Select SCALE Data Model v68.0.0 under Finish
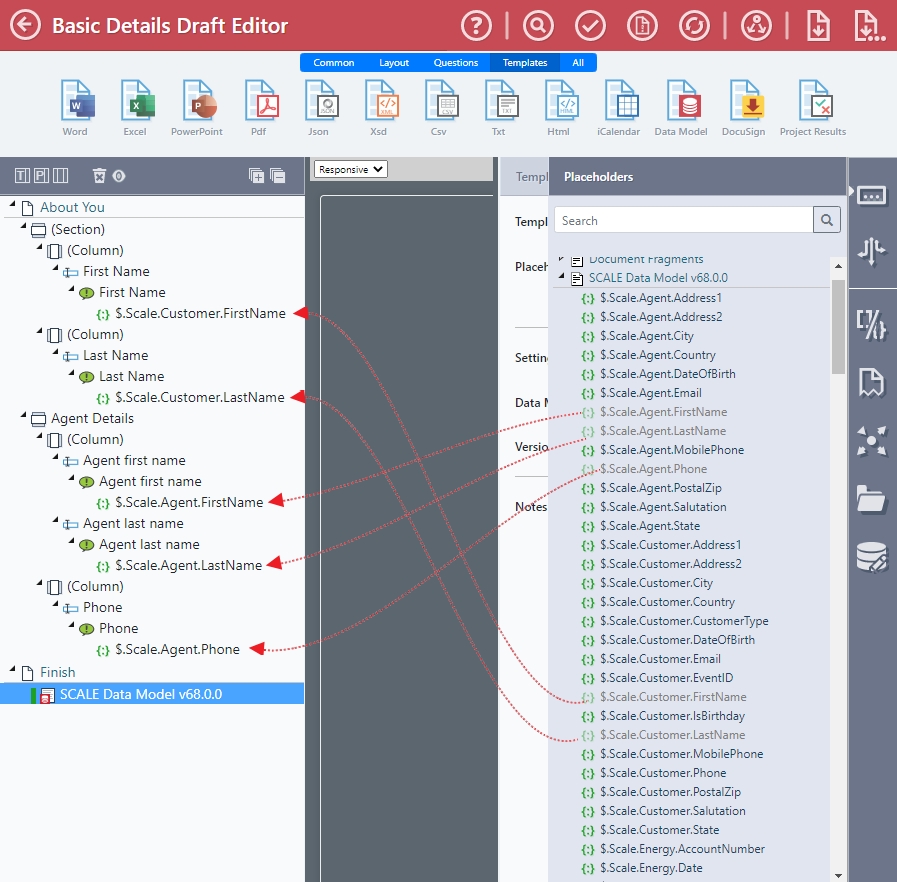The width and height of the screenshot is (897, 882). pyautogui.click(x=140, y=694)
